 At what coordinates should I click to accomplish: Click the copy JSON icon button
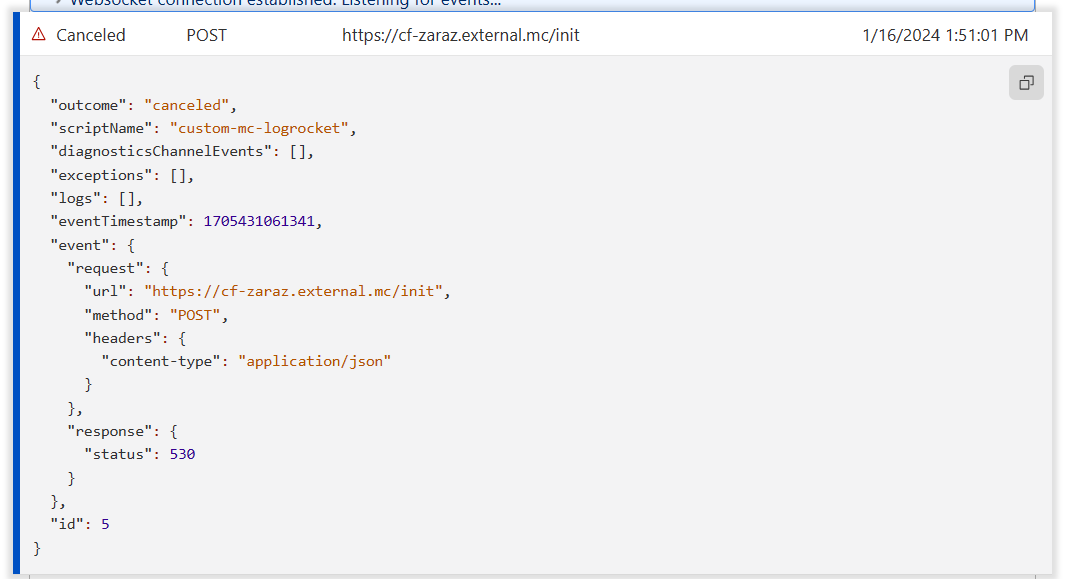point(1026,83)
